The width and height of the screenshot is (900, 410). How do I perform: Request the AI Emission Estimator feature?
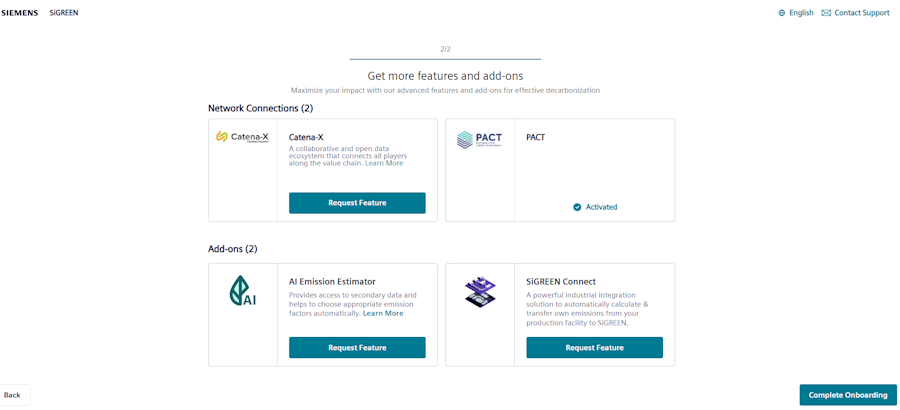[357, 348]
